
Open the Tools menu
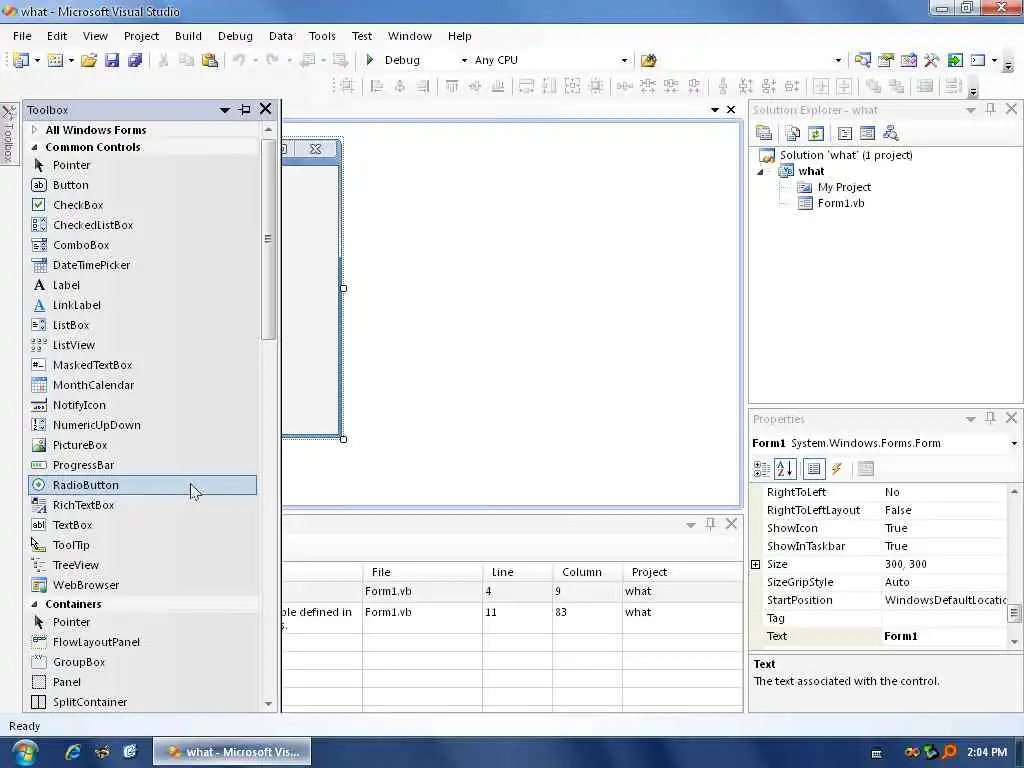point(322,36)
